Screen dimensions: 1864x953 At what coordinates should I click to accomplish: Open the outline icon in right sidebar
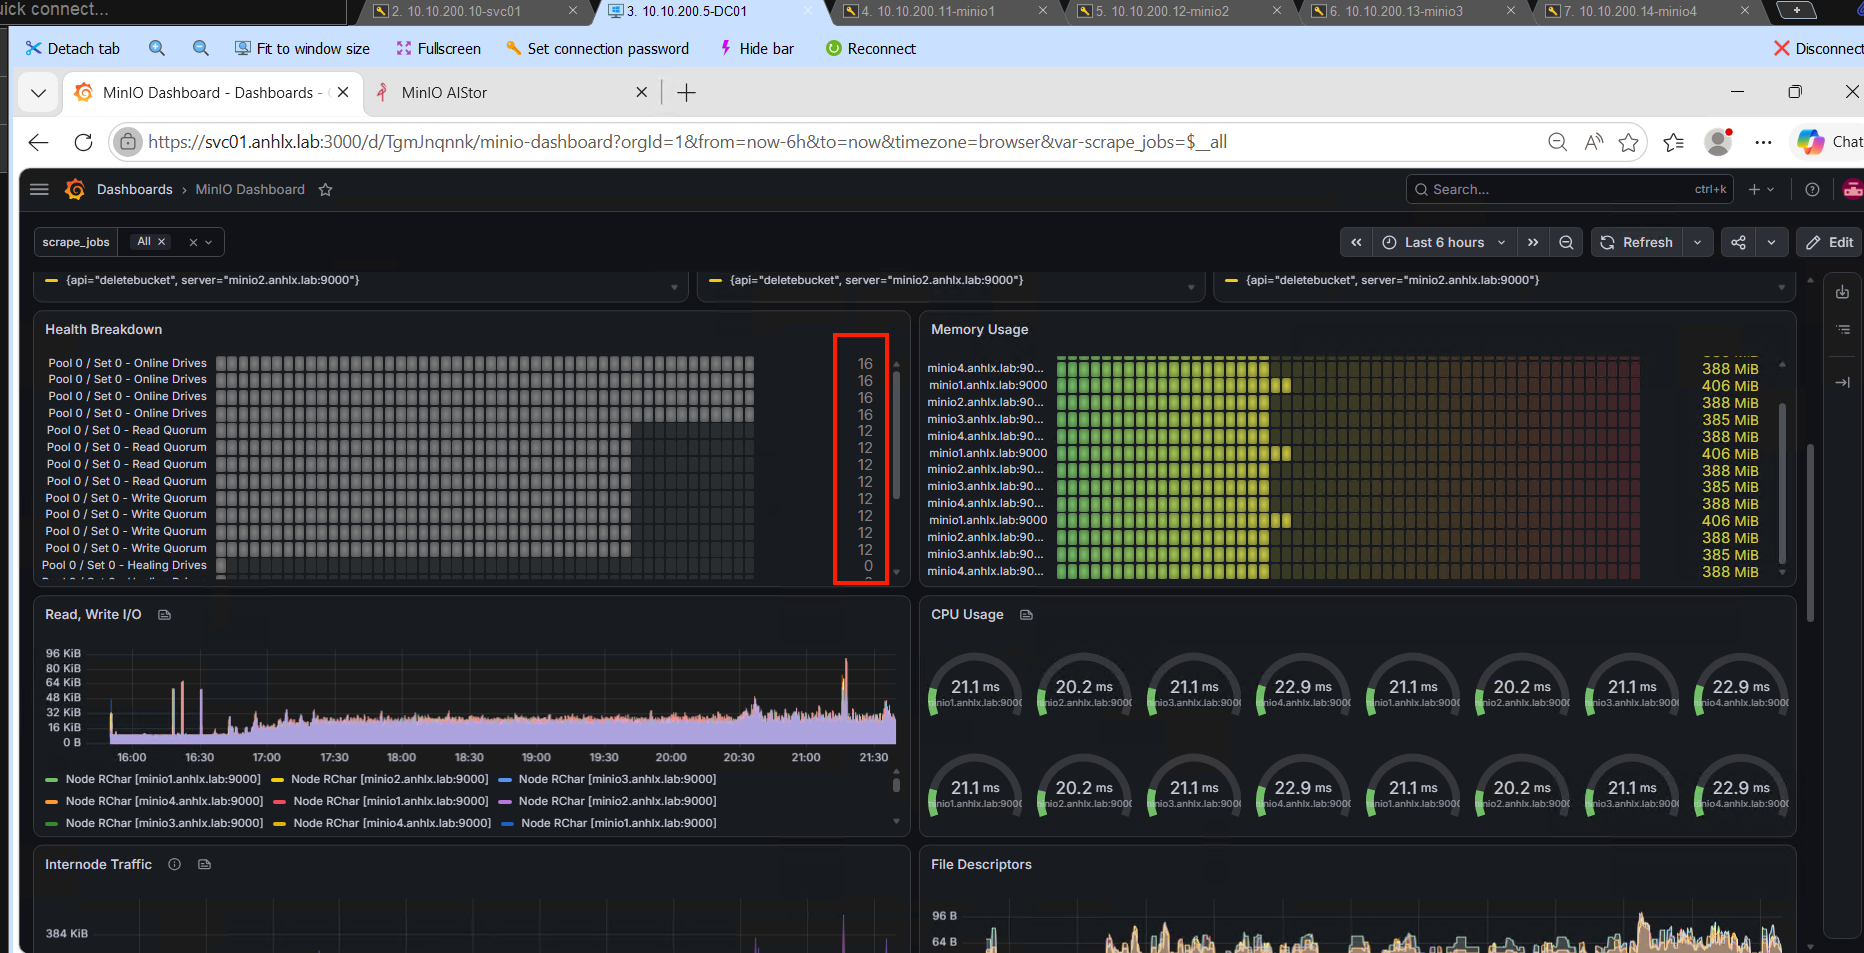tap(1842, 329)
